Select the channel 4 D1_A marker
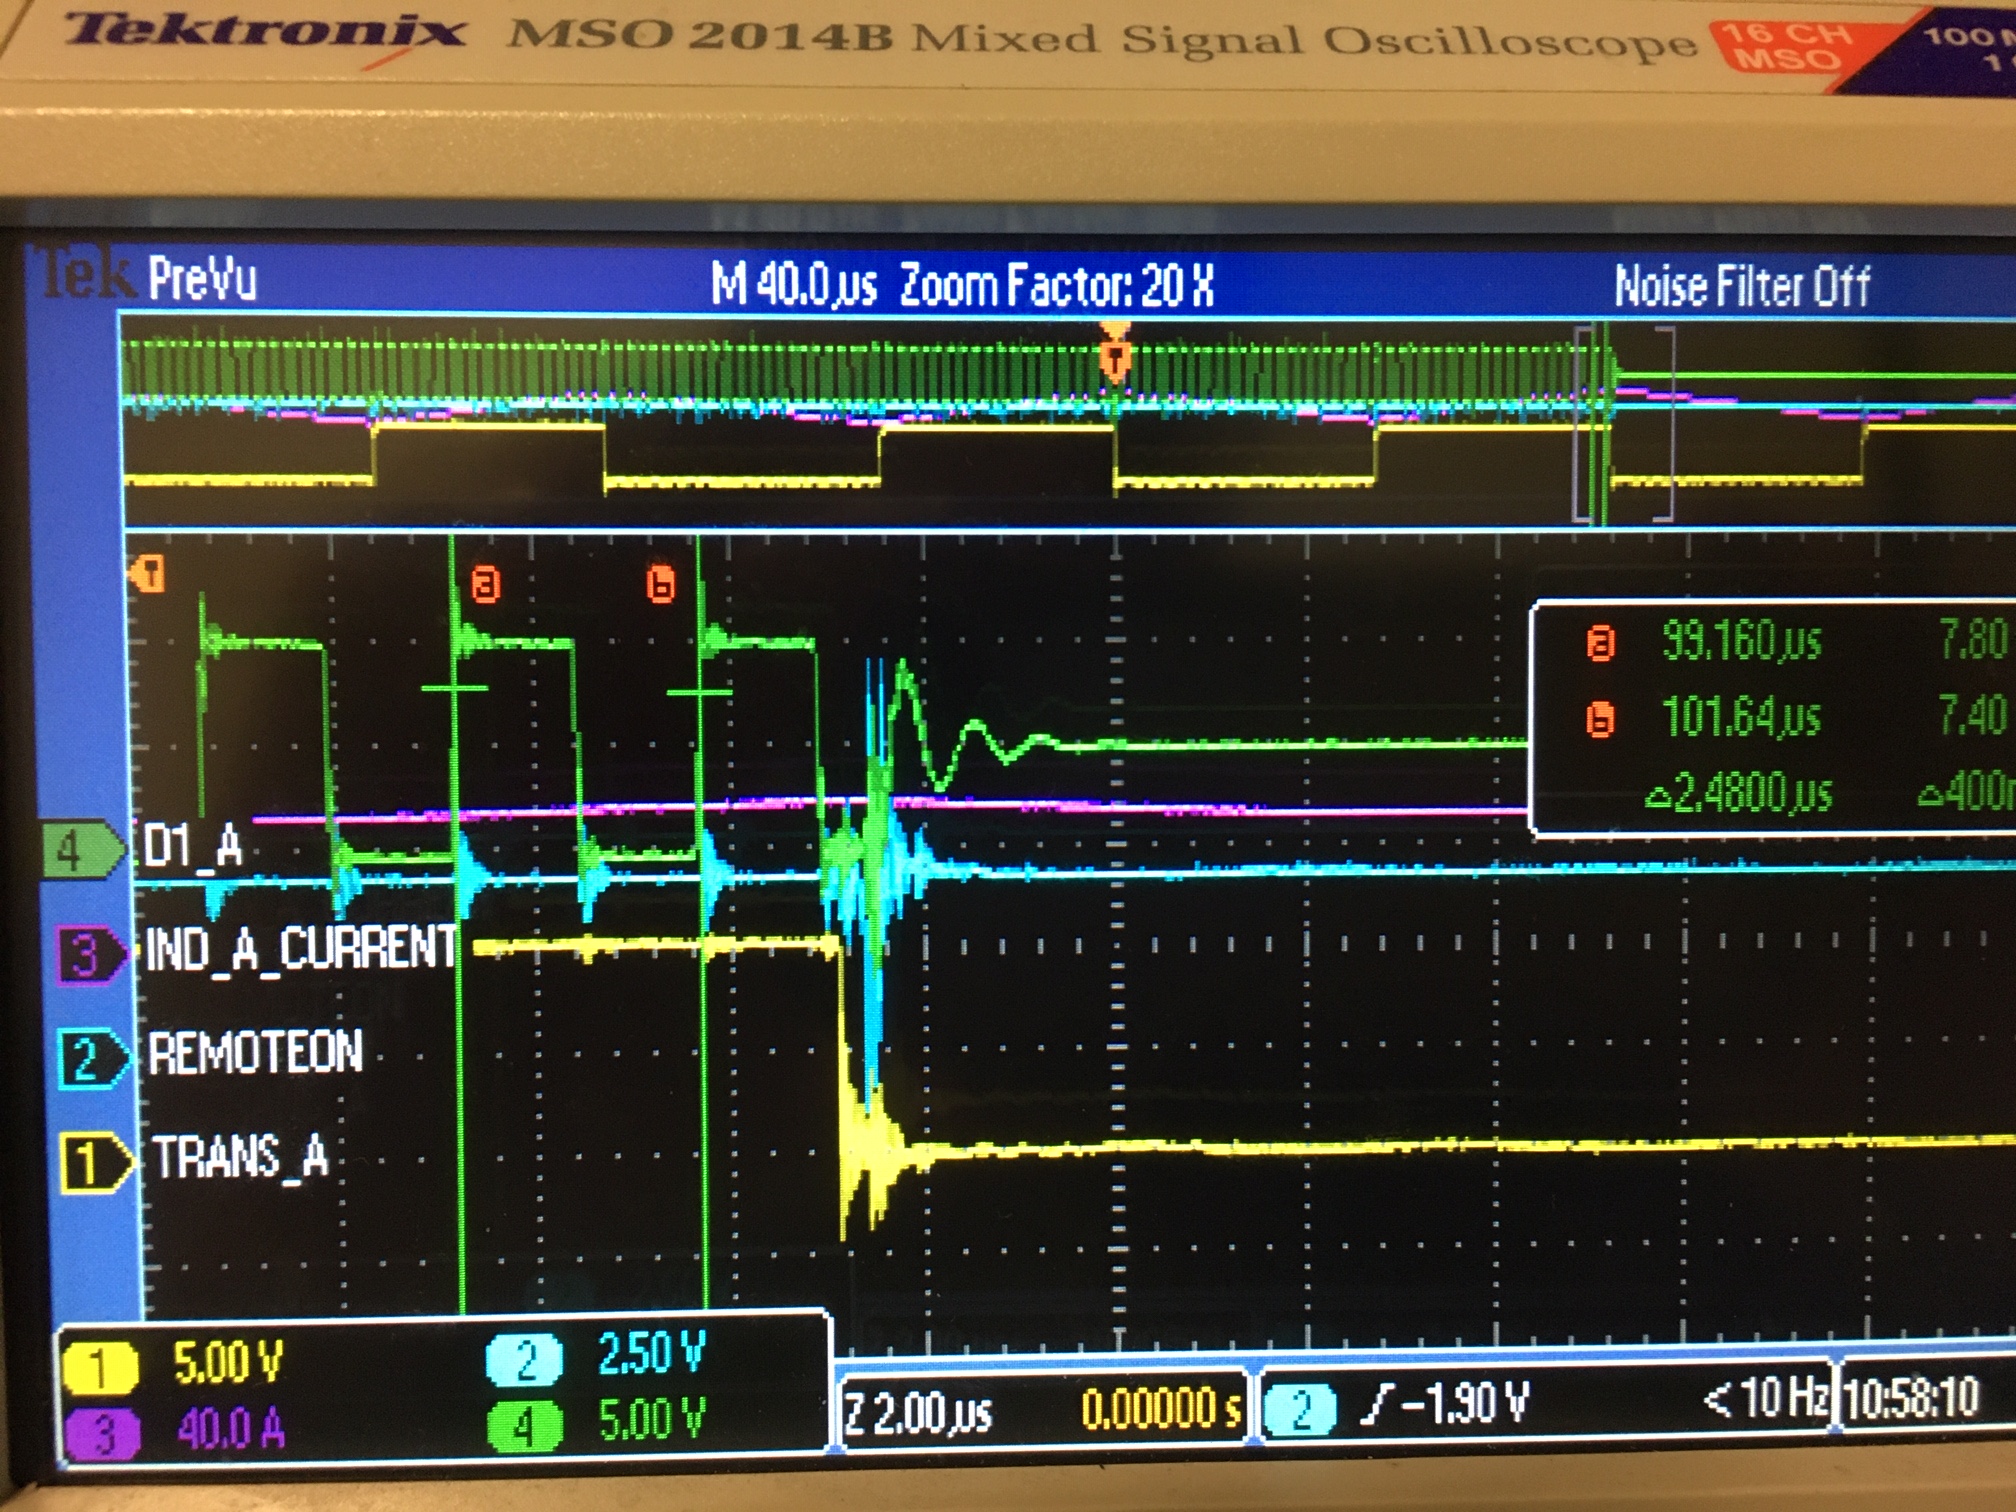This screenshot has width=2016, height=1512. click(82, 850)
